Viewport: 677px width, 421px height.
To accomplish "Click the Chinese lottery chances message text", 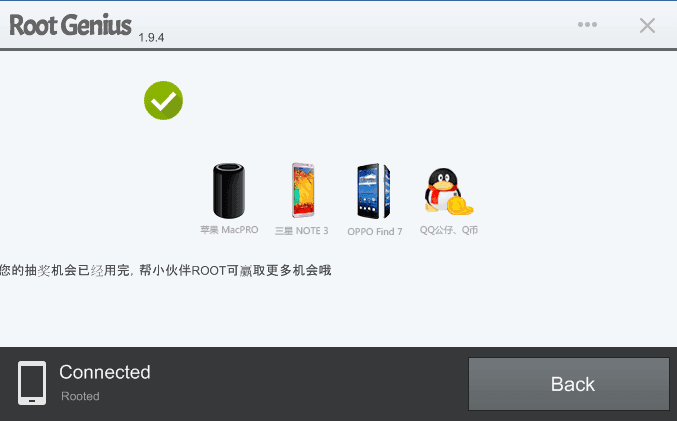I will coord(166,271).
